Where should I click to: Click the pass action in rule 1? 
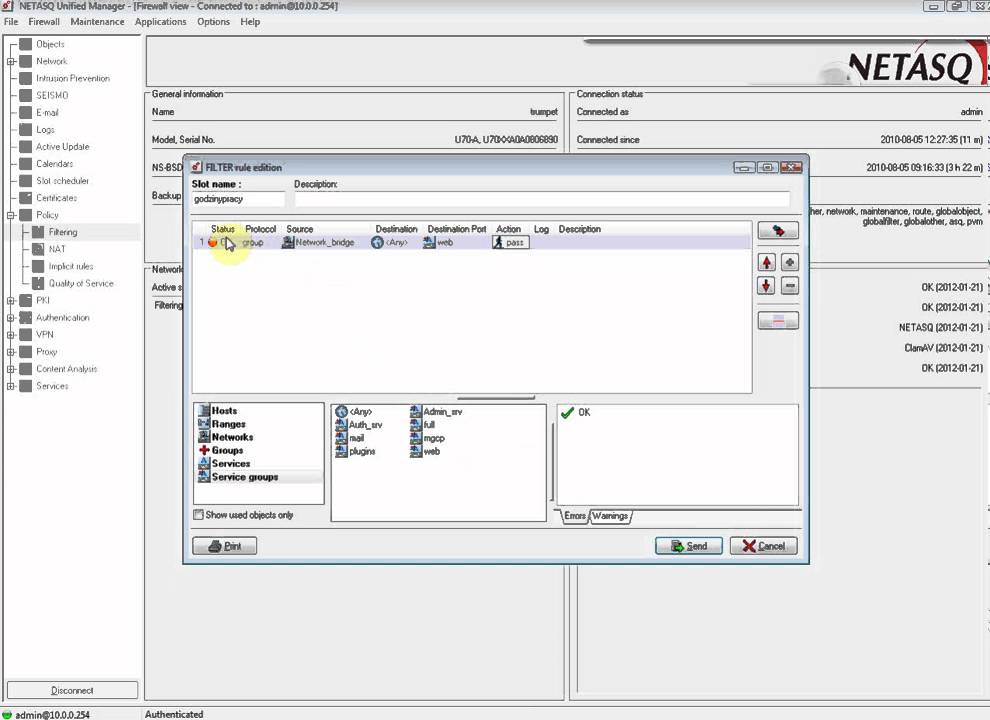click(510, 243)
